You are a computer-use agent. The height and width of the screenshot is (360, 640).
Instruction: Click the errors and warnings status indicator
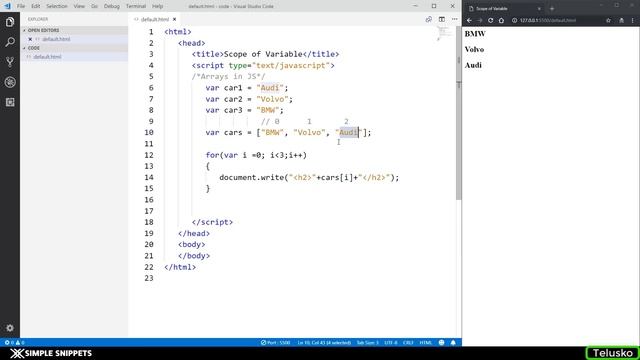14,342
